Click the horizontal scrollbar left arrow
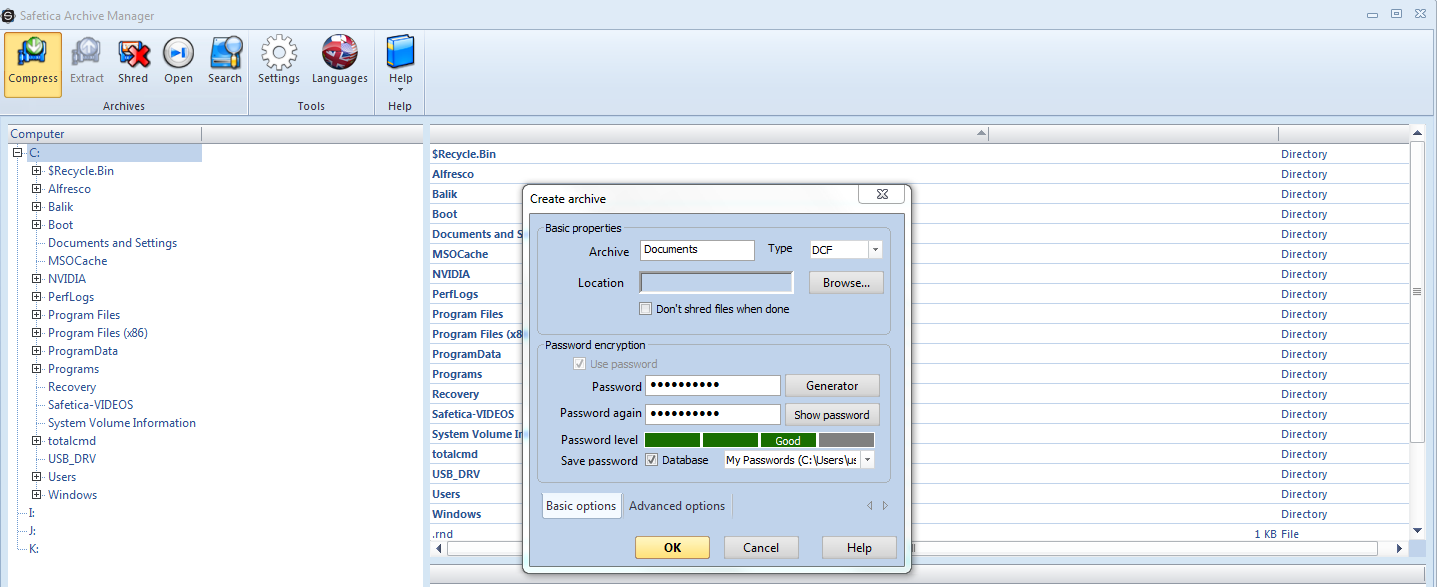 click(x=438, y=549)
